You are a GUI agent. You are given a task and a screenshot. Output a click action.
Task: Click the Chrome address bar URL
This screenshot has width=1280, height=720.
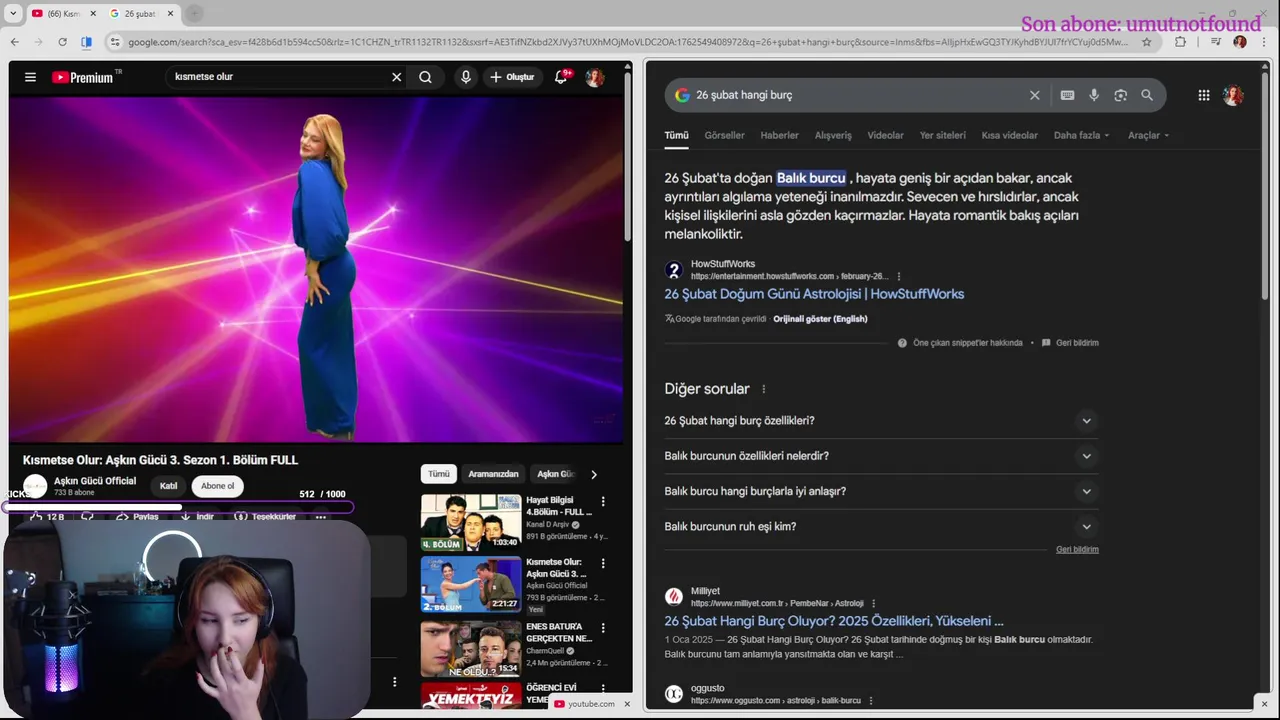tap(628, 42)
